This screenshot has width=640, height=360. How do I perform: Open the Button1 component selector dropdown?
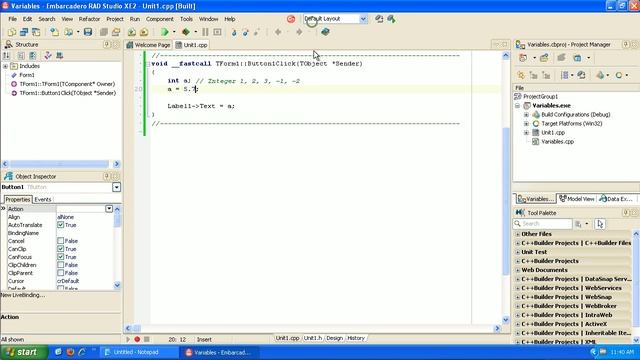pyautogui.click(x=116, y=187)
